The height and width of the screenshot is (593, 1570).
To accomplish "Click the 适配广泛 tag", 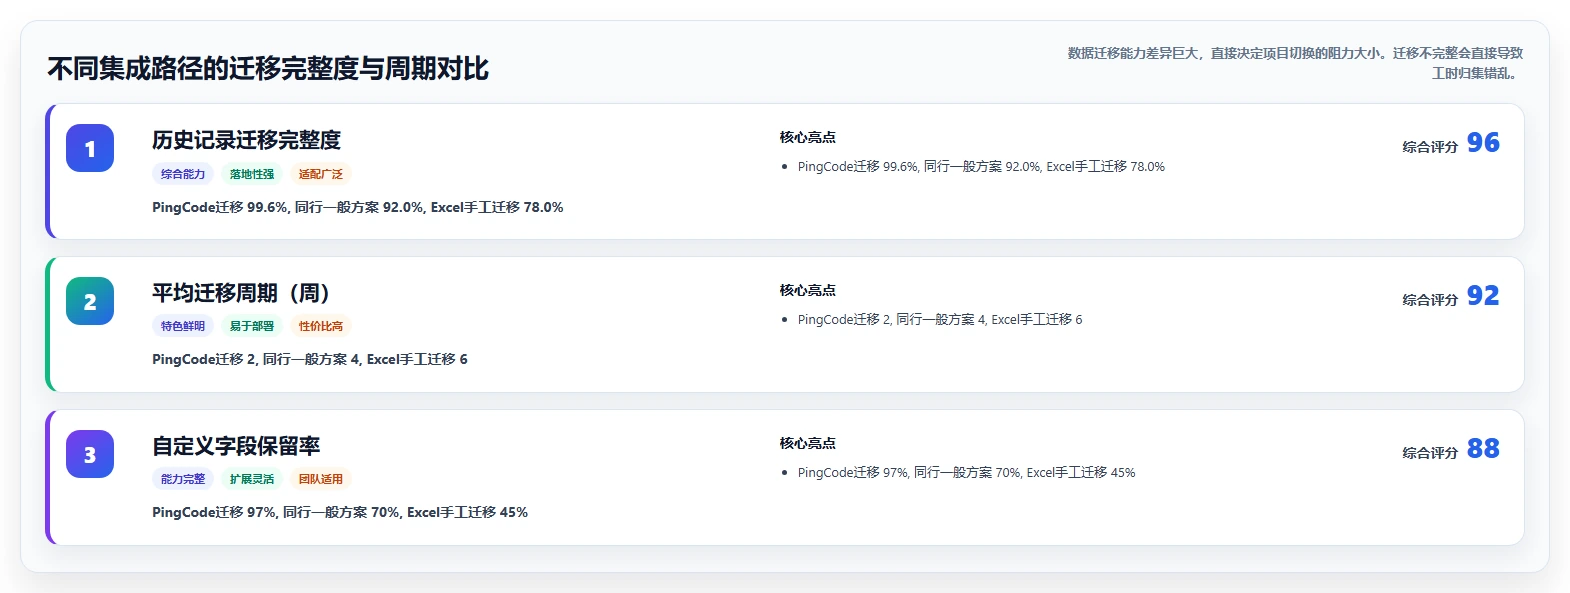I will [x=321, y=174].
